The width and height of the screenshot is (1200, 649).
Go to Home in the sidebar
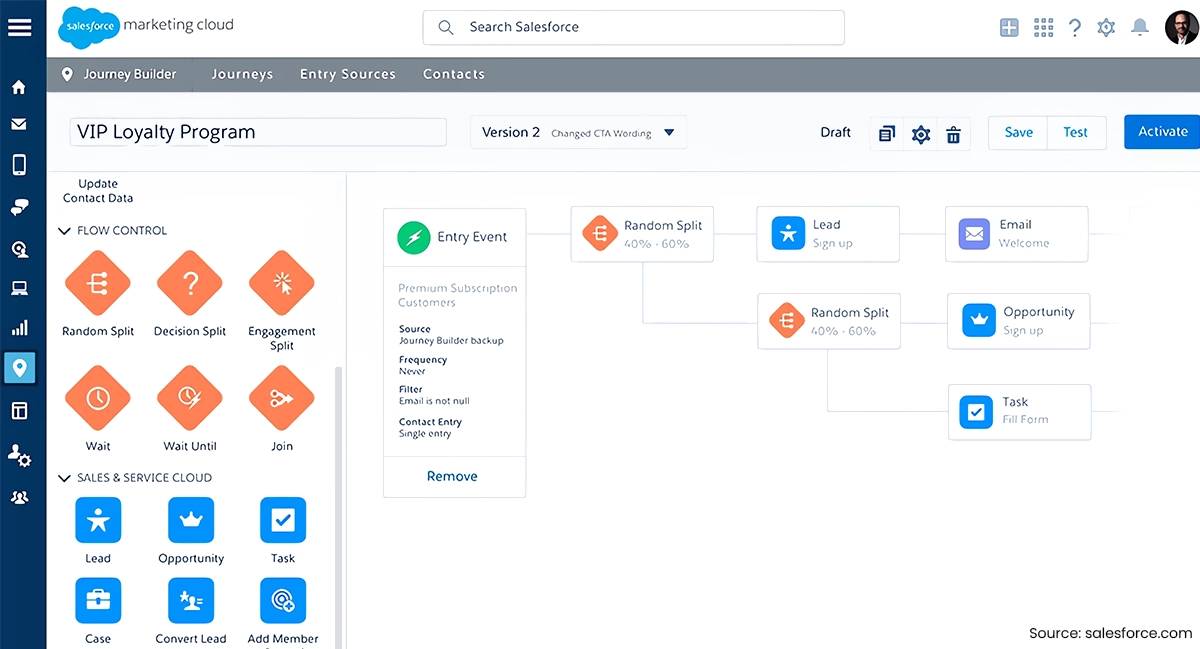[x=19, y=87]
